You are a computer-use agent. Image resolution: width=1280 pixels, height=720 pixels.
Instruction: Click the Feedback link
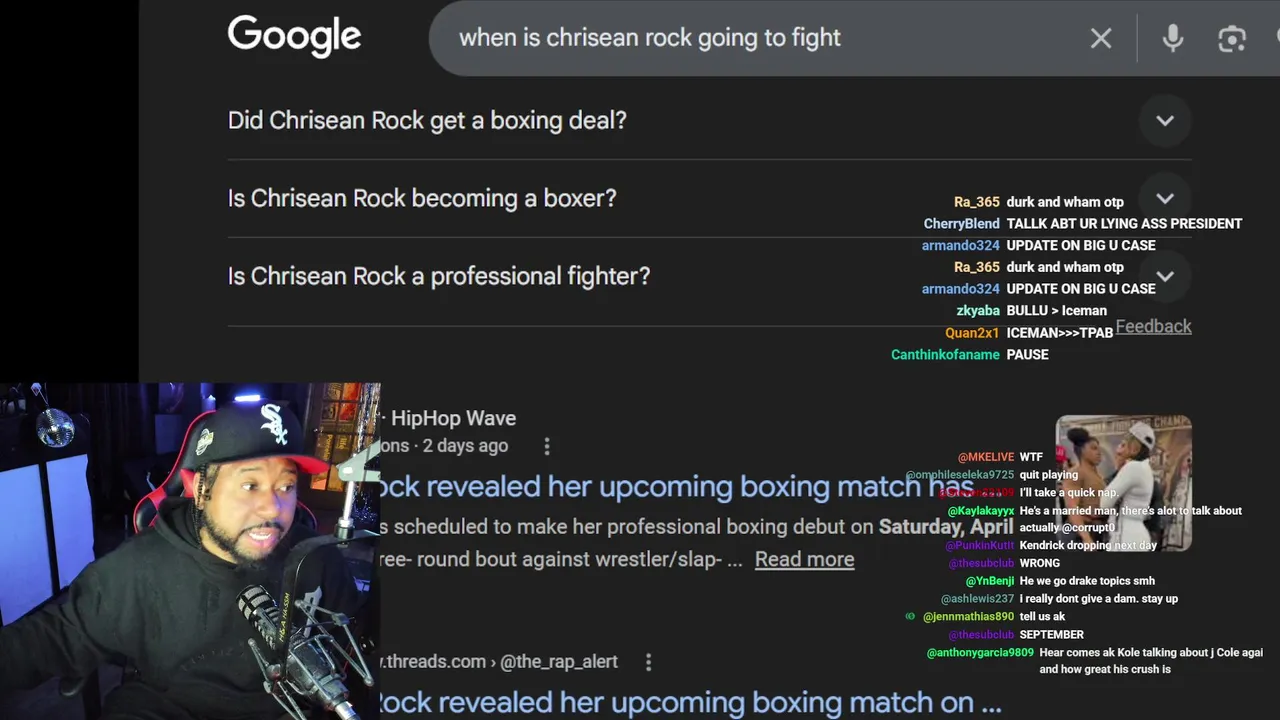point(1153,326)
